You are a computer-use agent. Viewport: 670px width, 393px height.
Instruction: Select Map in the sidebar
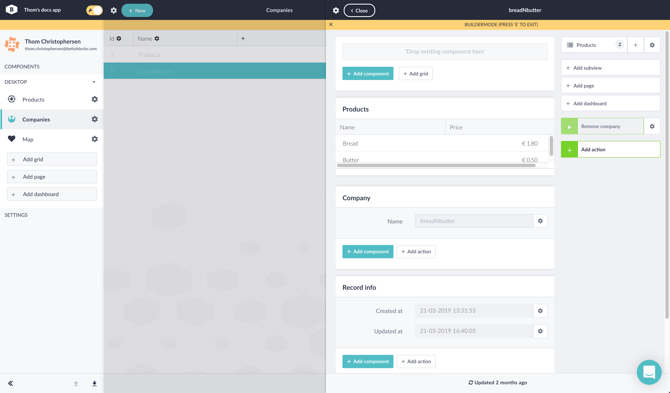28,139
